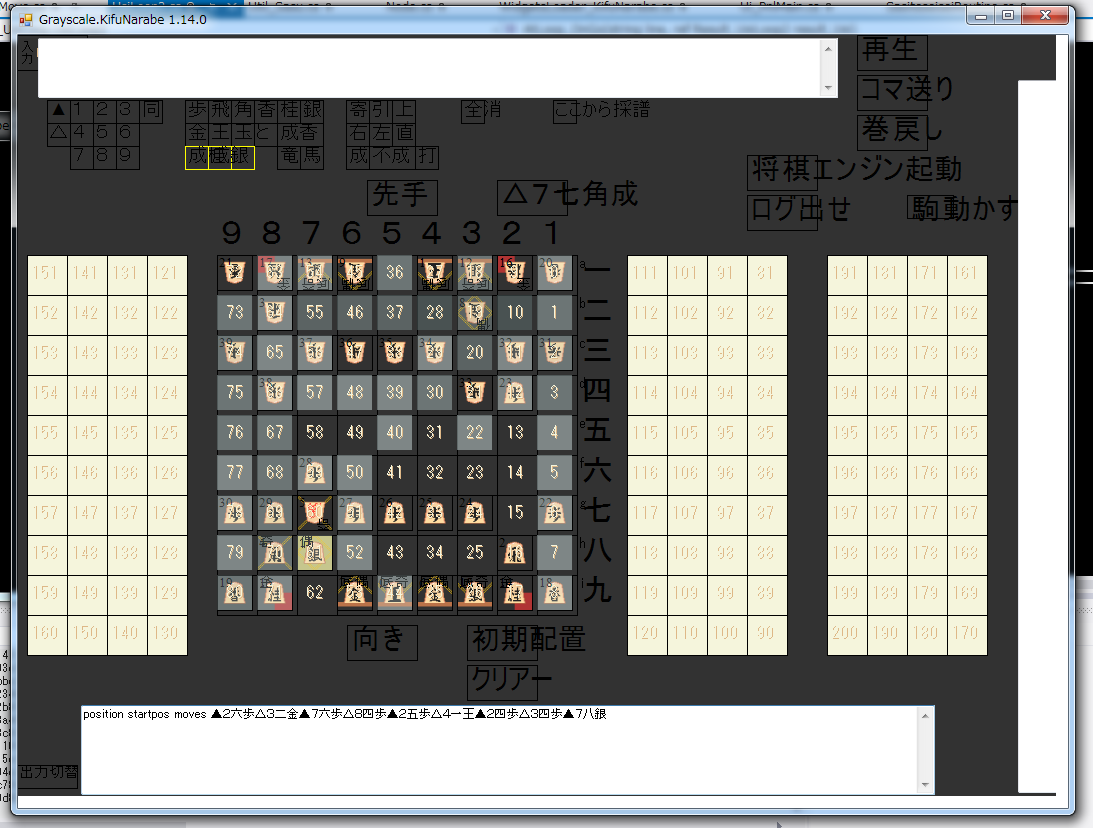The image size is (1093, 828).
Task: Click cell 151 in left piece tray
Action: pyautogui.click(x=46, y=275)
